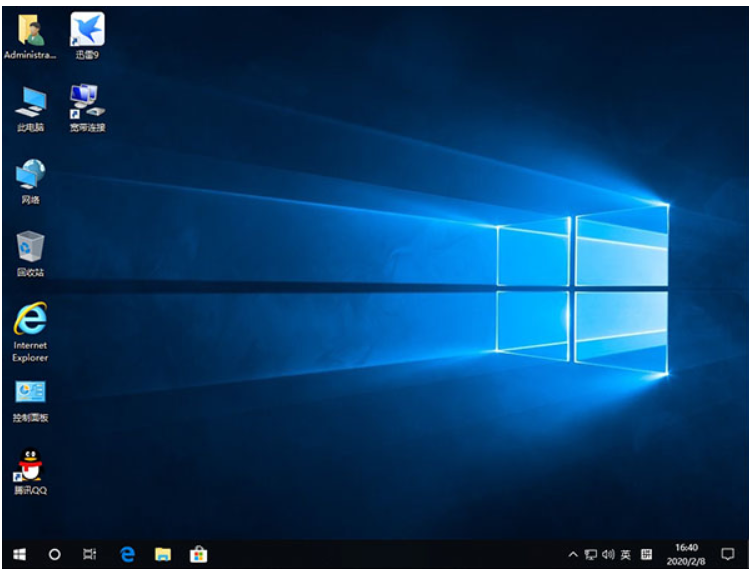Open Task View from the taskbar
The height and width of the screenshot is (570, 749).
[90, 553]
